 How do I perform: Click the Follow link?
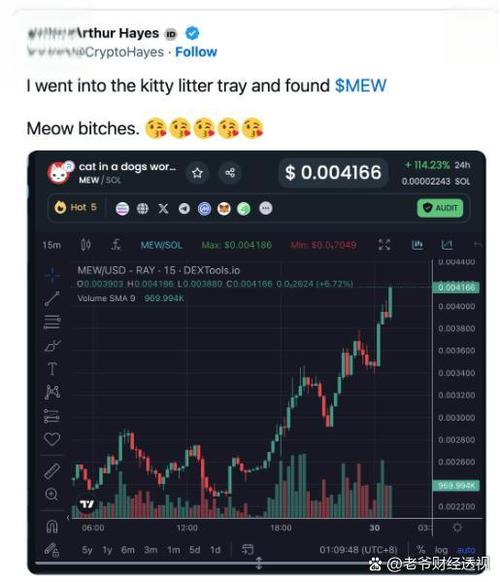[196, 52]
